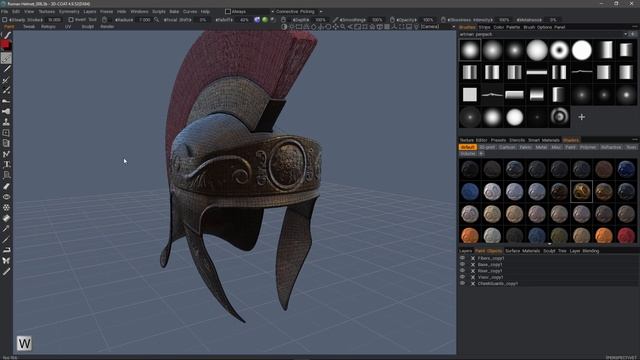Select the red shader ball

point(626,236)
